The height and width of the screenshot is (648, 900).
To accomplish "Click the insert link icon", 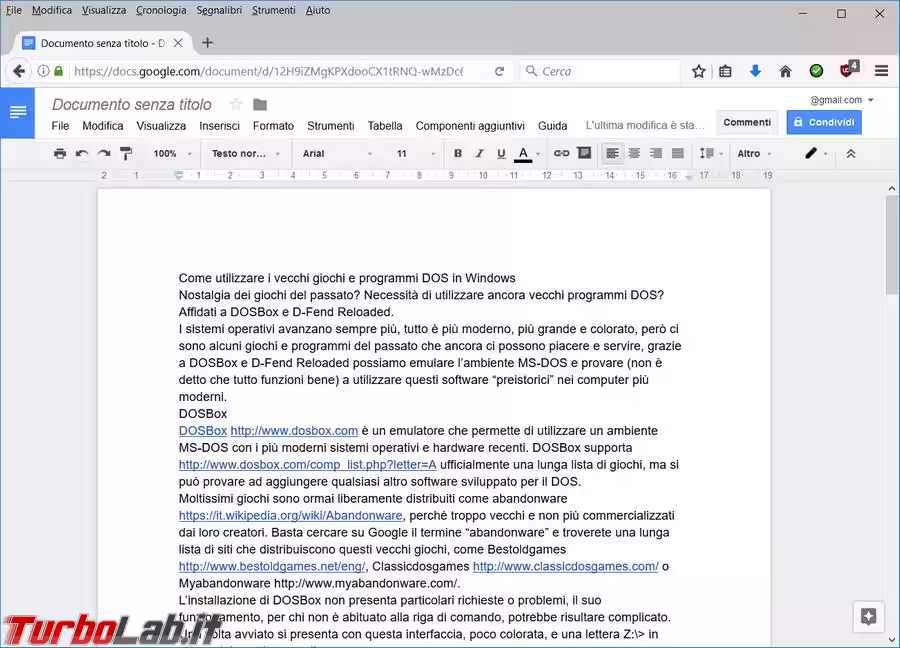I will [x=562, y=154].
